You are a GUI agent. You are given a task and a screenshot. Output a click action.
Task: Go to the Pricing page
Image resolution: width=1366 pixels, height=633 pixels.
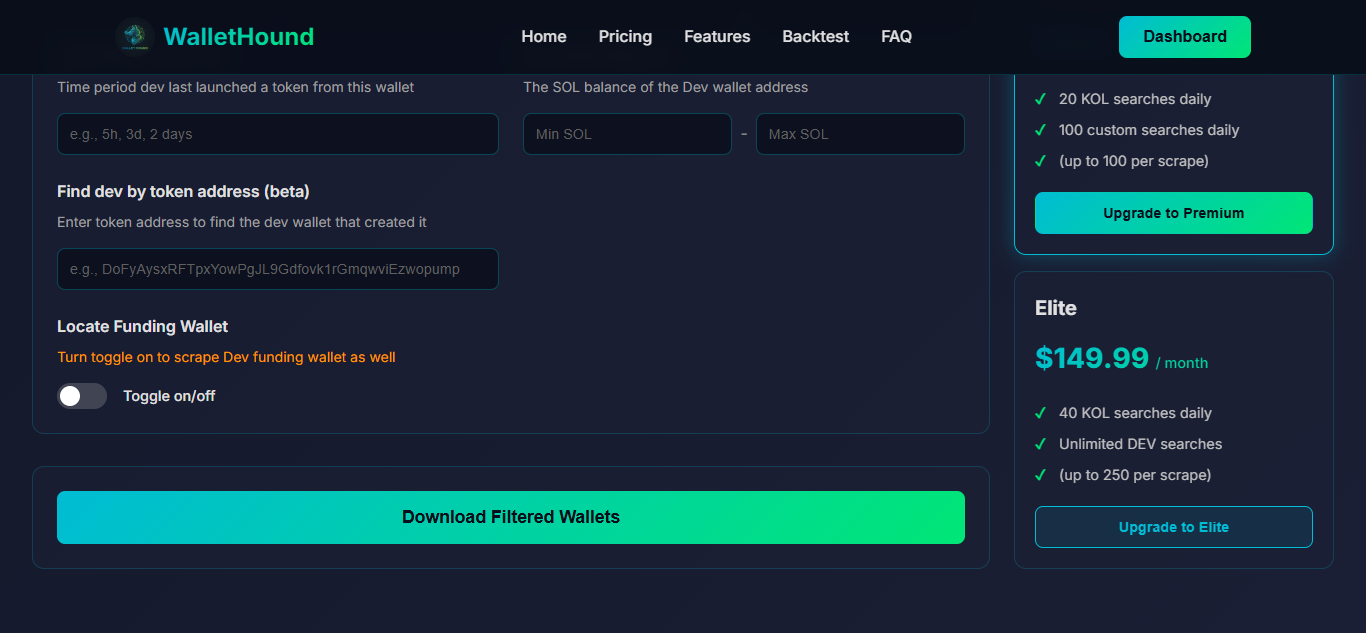(x=624, y=36)
